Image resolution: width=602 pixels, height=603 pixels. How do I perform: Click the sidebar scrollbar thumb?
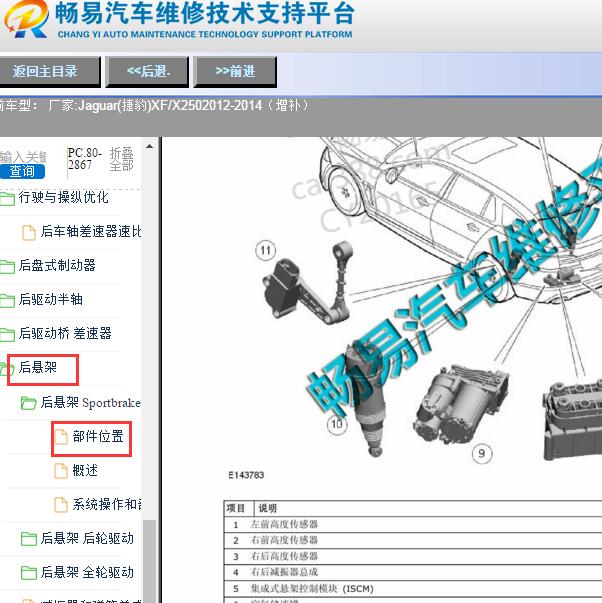pyautogui.click(x=149, y=561)
